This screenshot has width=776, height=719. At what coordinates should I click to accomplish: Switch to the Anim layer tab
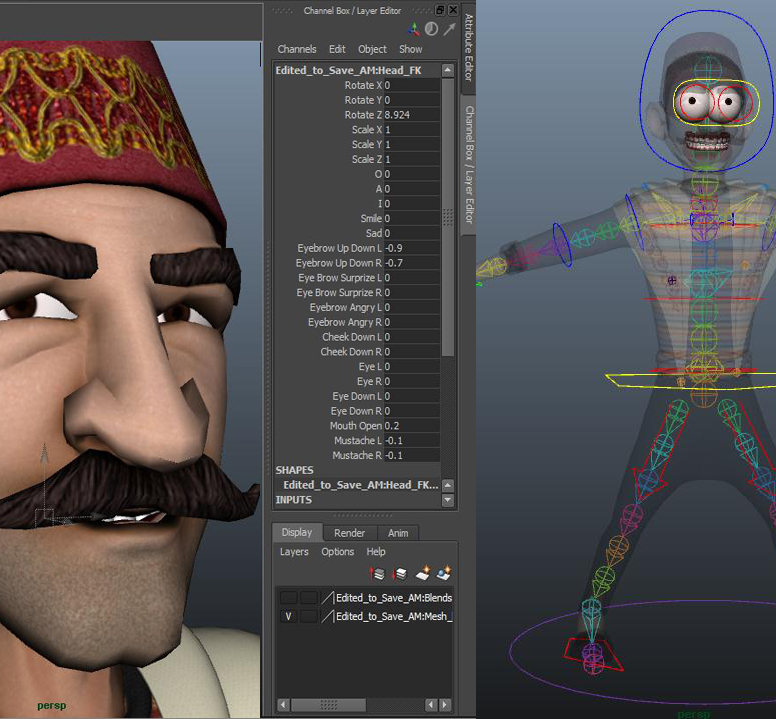pos(398,533)
